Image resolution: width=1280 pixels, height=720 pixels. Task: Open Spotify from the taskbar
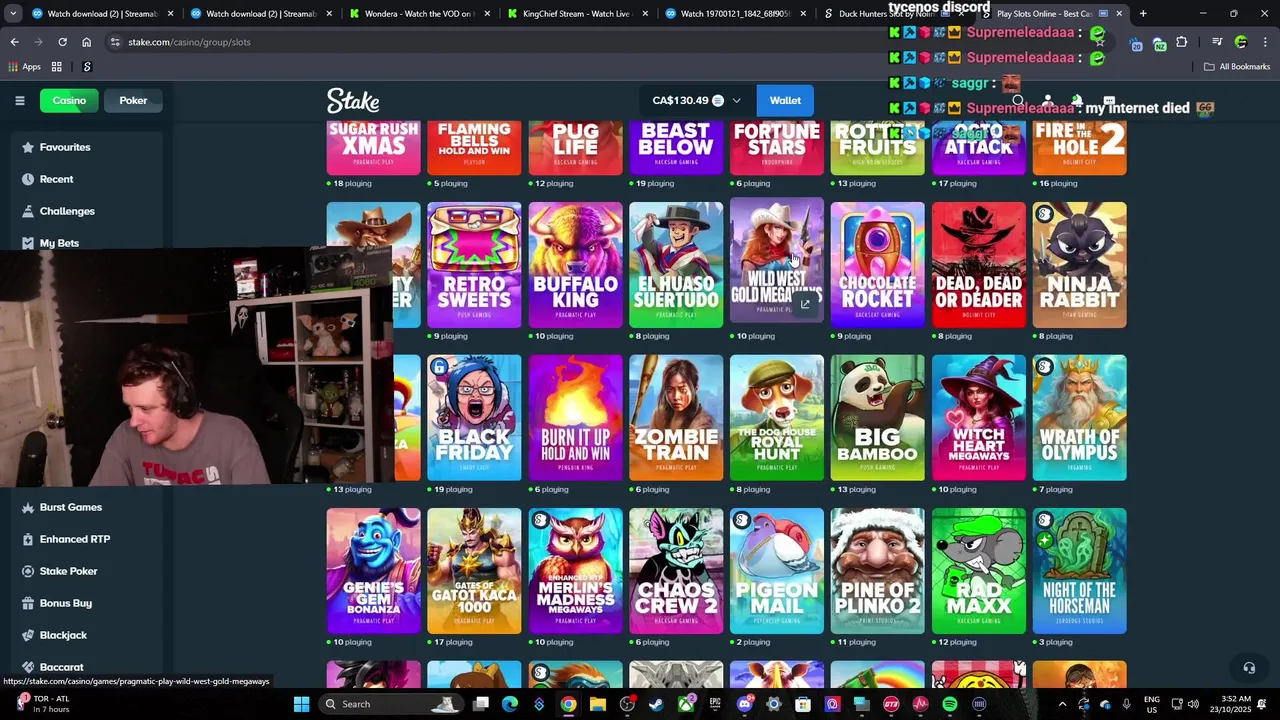[949, 704]
